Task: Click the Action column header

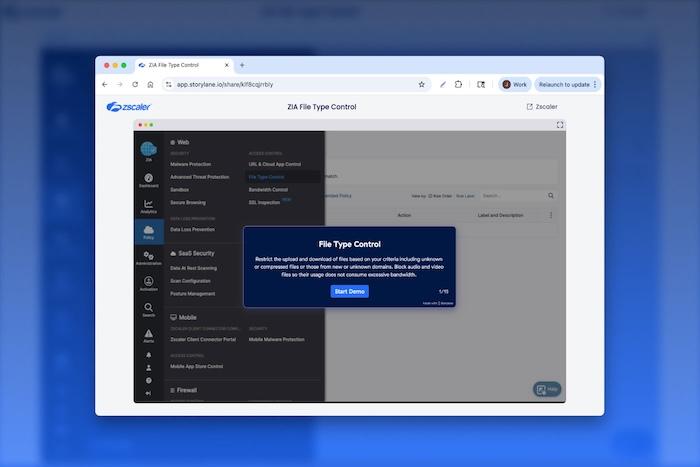Action: (404, 215)
